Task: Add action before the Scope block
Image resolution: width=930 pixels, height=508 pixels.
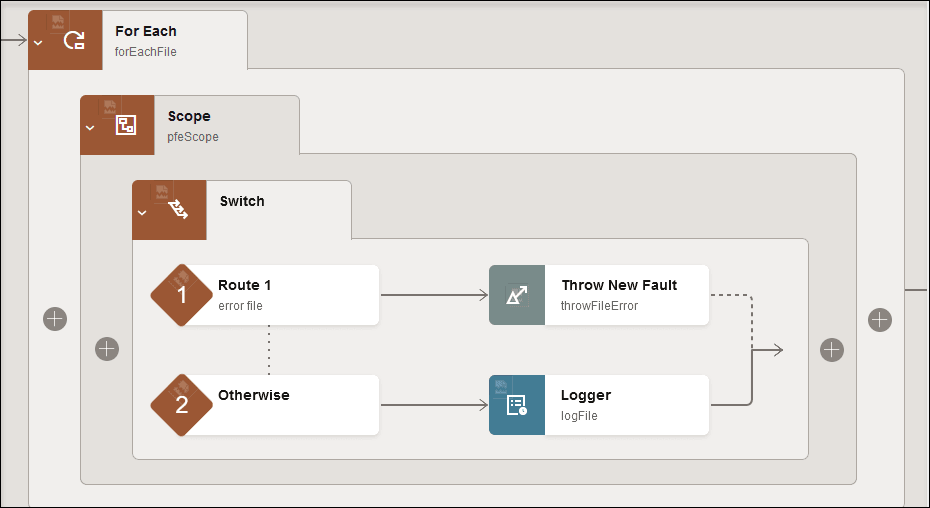Action: point(55,319)
